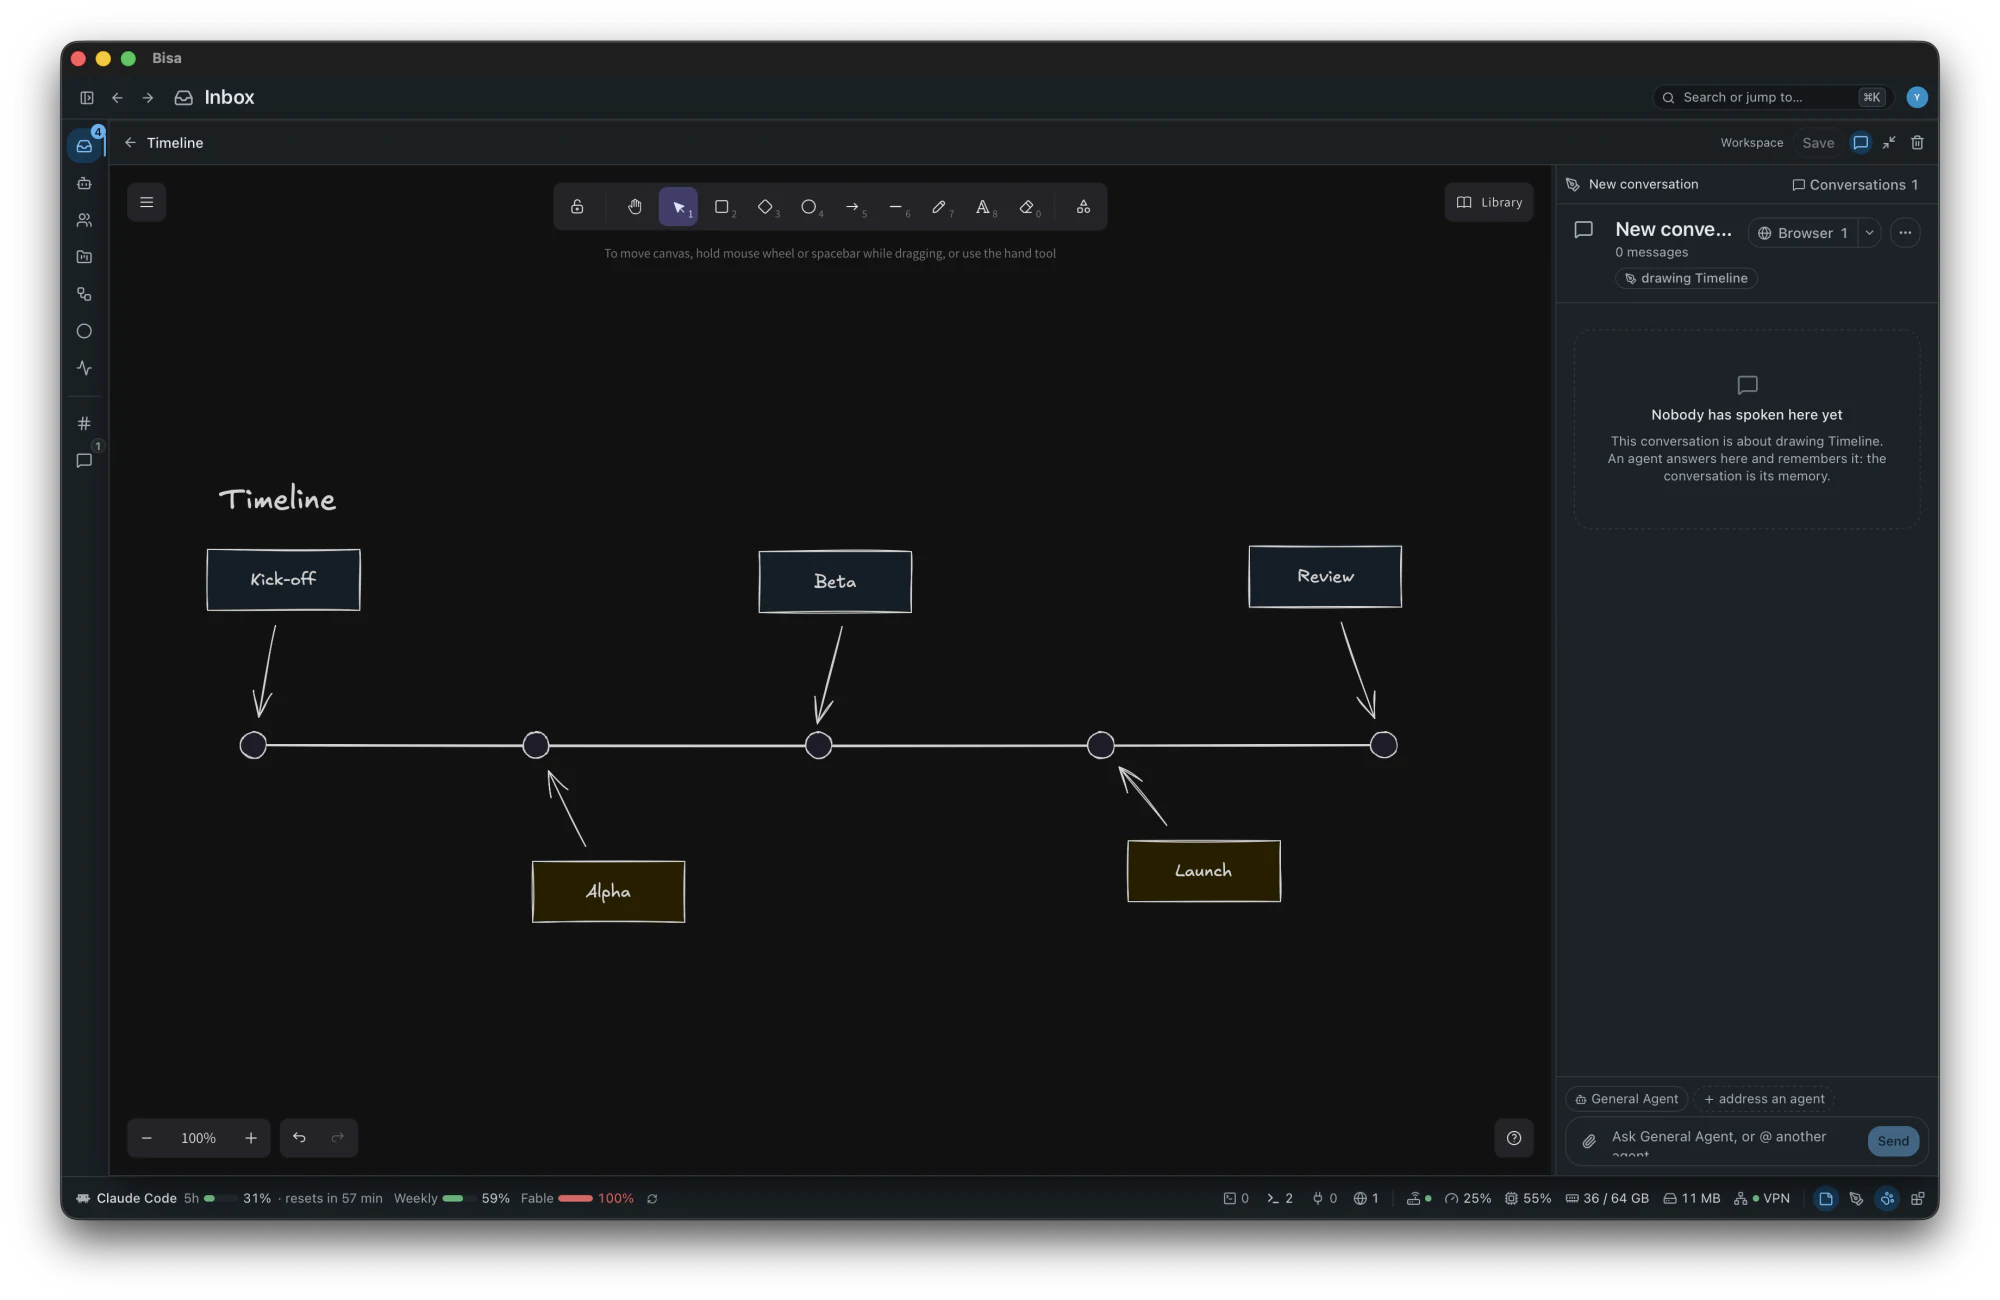2000x1300 pixels.
Task: Expand the Browser 1 dropdown chevron
Action: tap(1869, 233)
